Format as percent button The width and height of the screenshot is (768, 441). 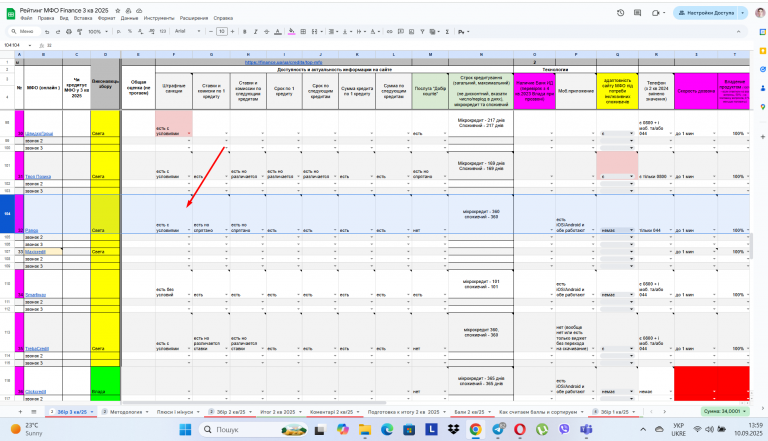pyautogui.click(x=130, y=31)
